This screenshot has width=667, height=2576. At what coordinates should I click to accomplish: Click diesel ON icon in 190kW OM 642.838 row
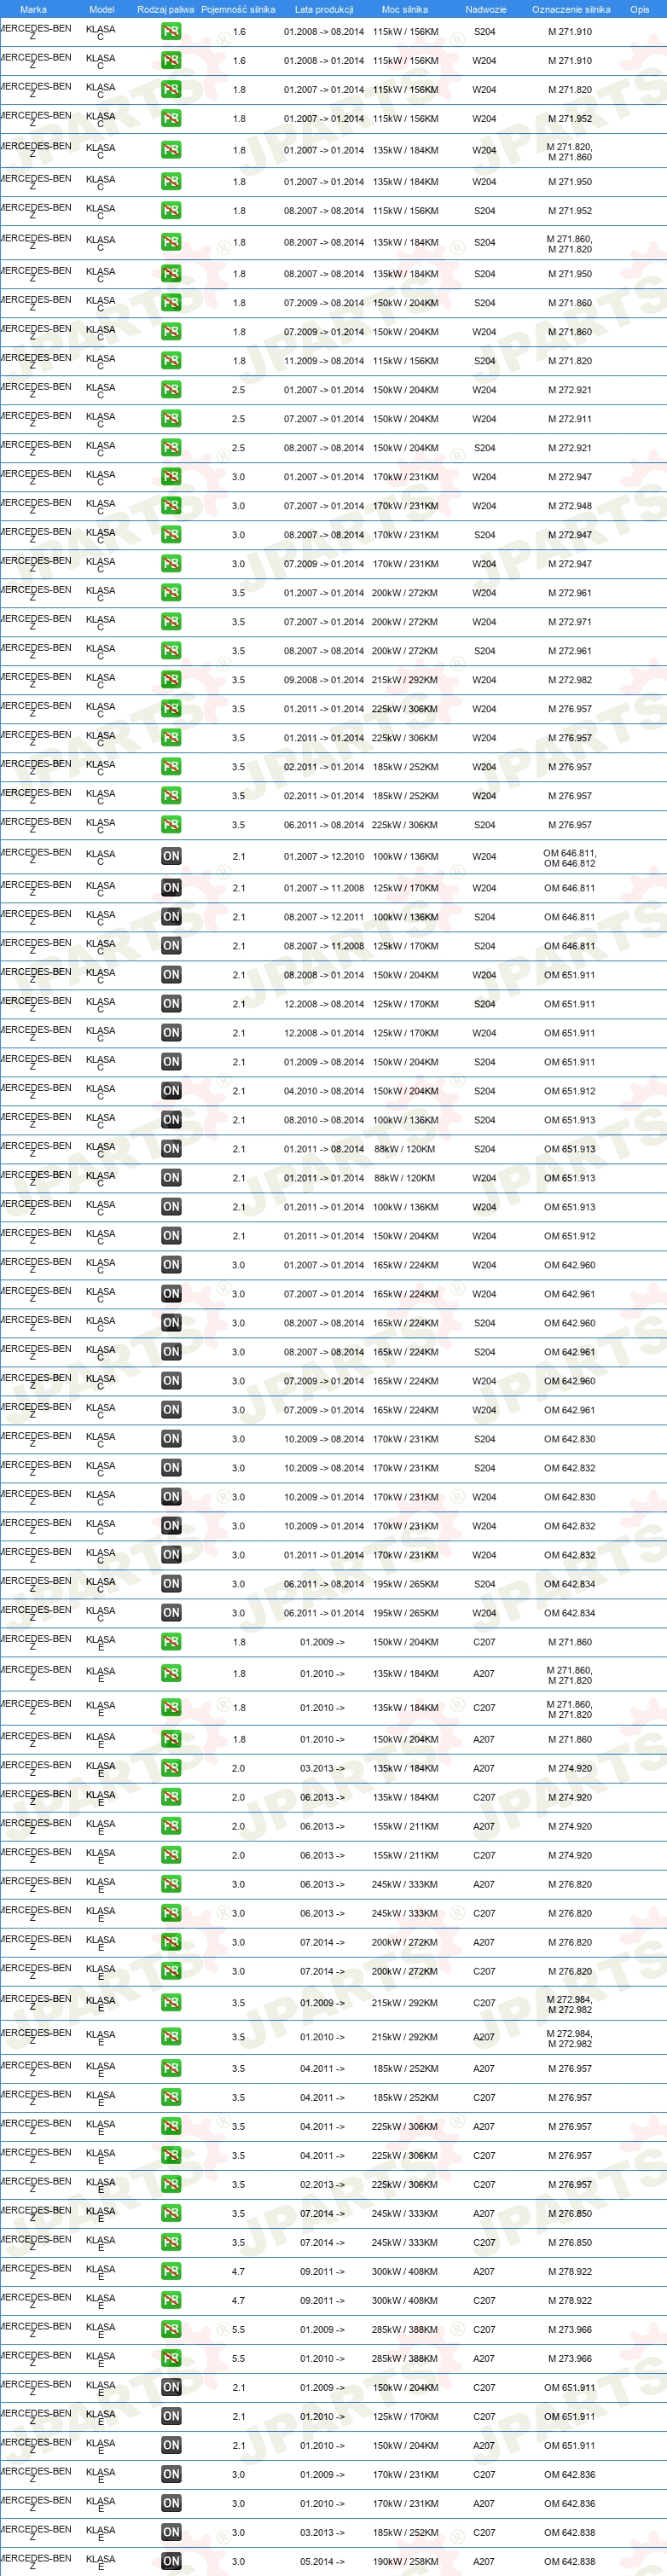(171, 2562)
